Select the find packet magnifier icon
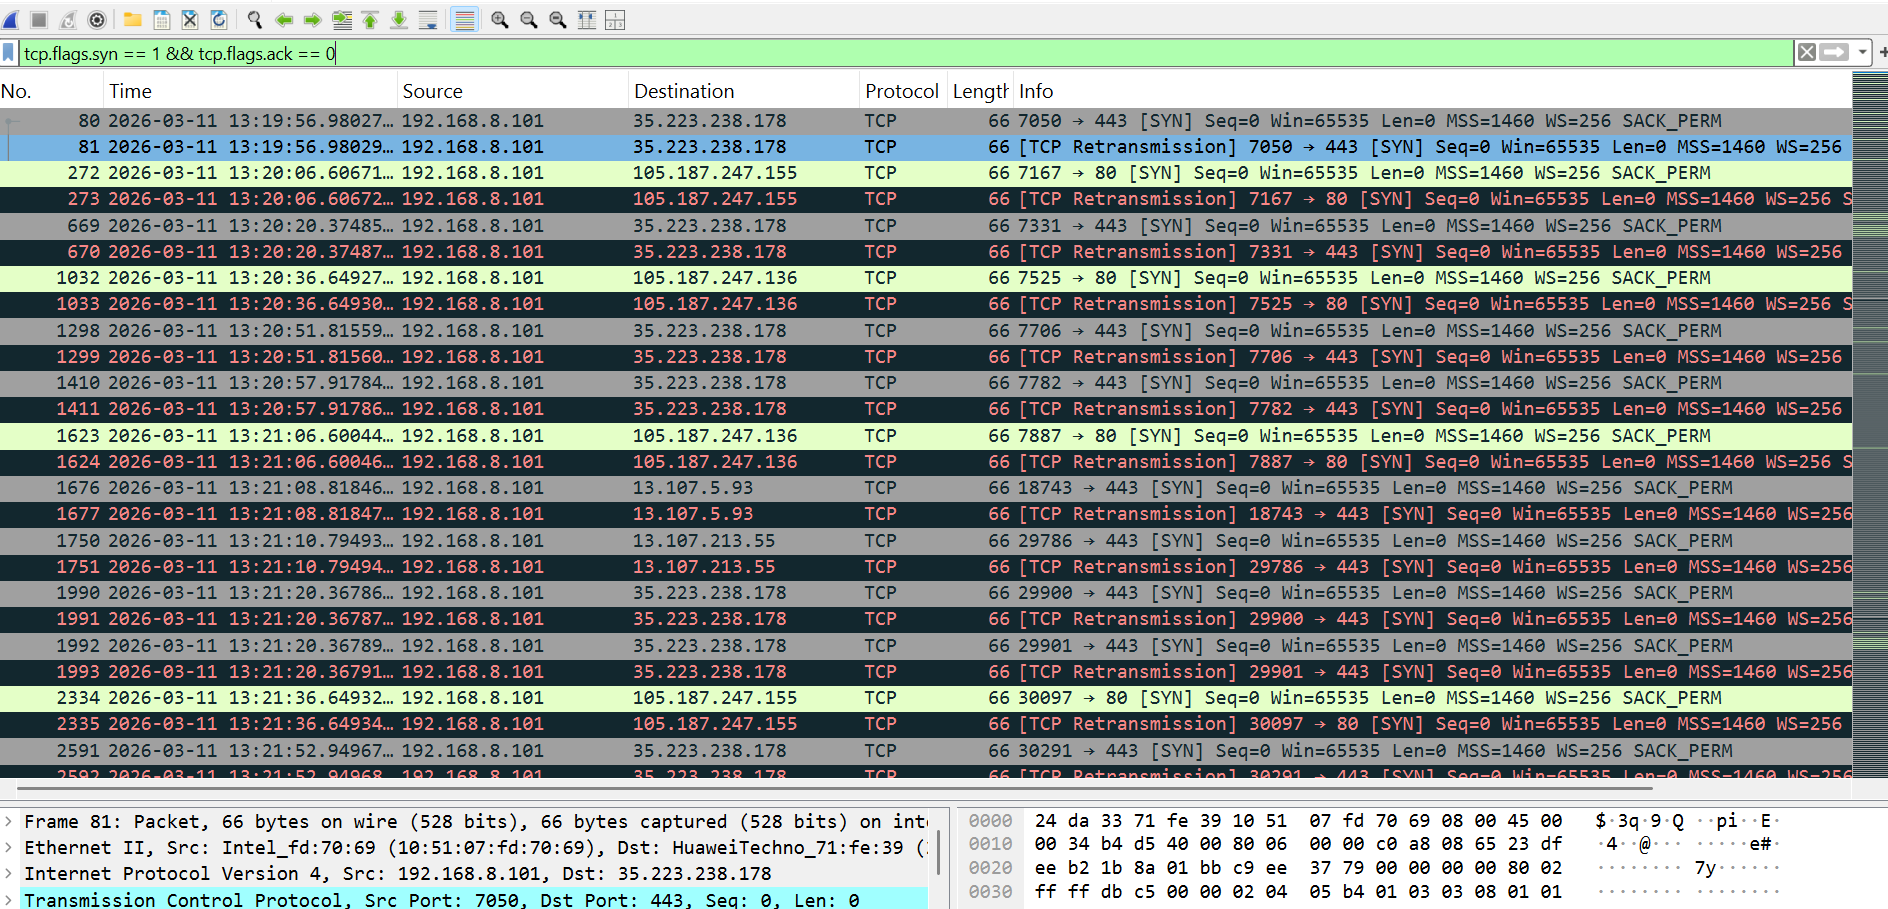The image size is (1888, 909). (253, 20)
